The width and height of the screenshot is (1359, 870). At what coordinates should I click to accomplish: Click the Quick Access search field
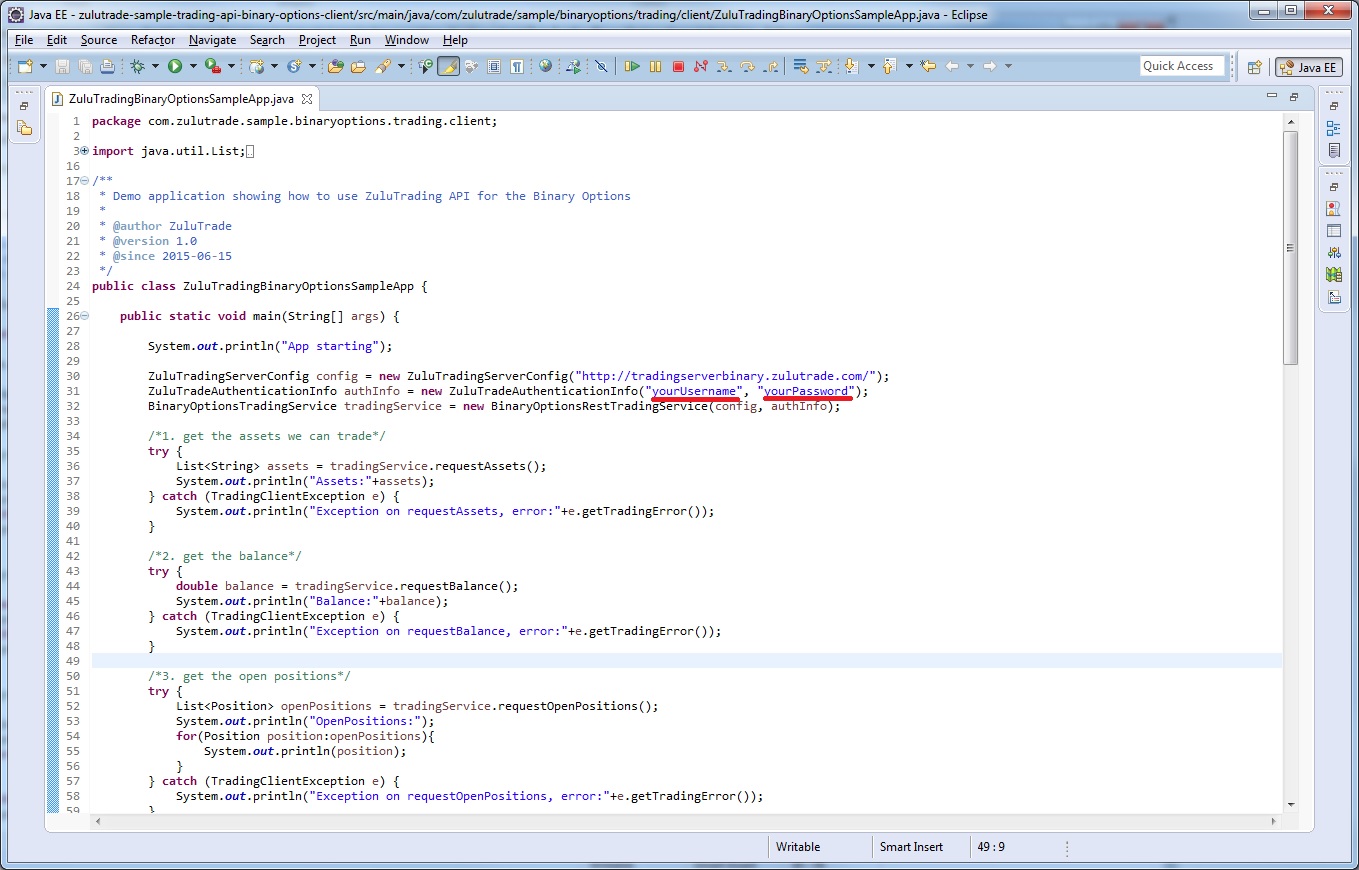pyautogui.click(x=1182, y=66)
